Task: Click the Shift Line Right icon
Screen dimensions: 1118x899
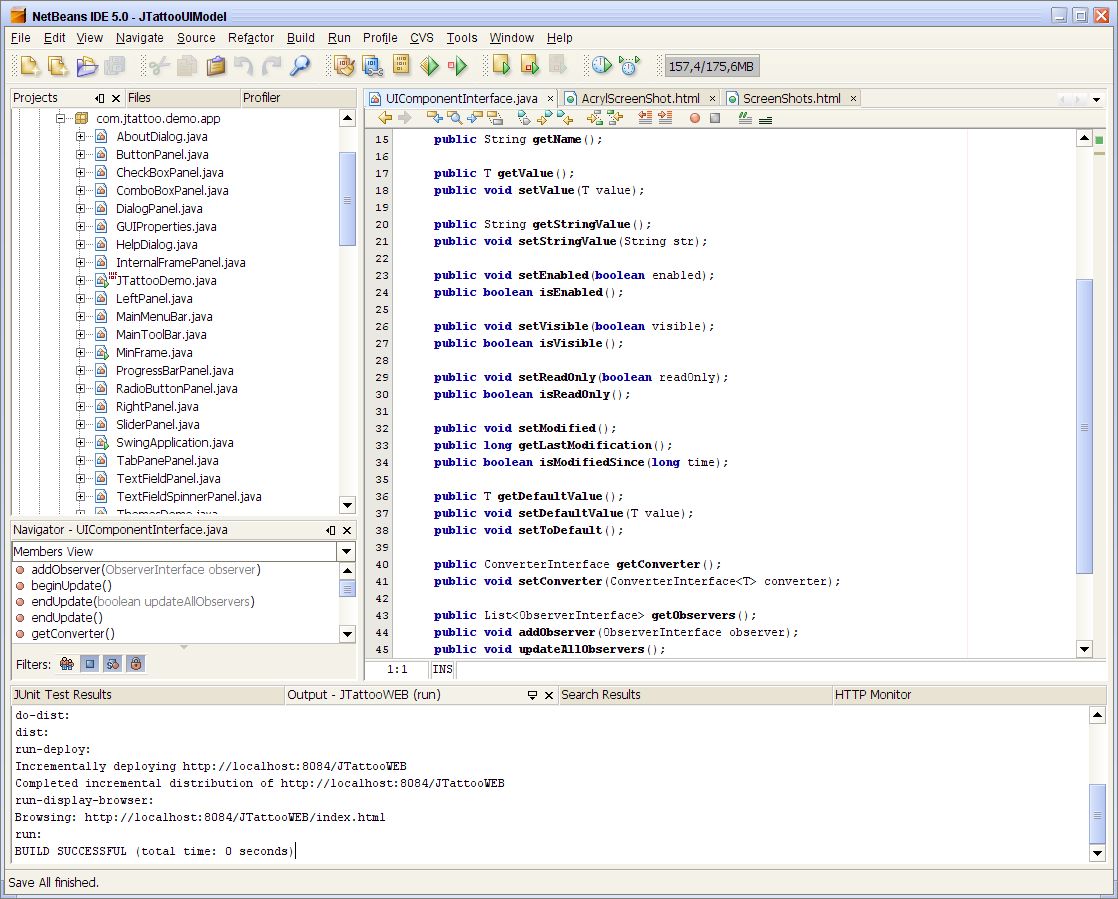Action: coord(665,118)
